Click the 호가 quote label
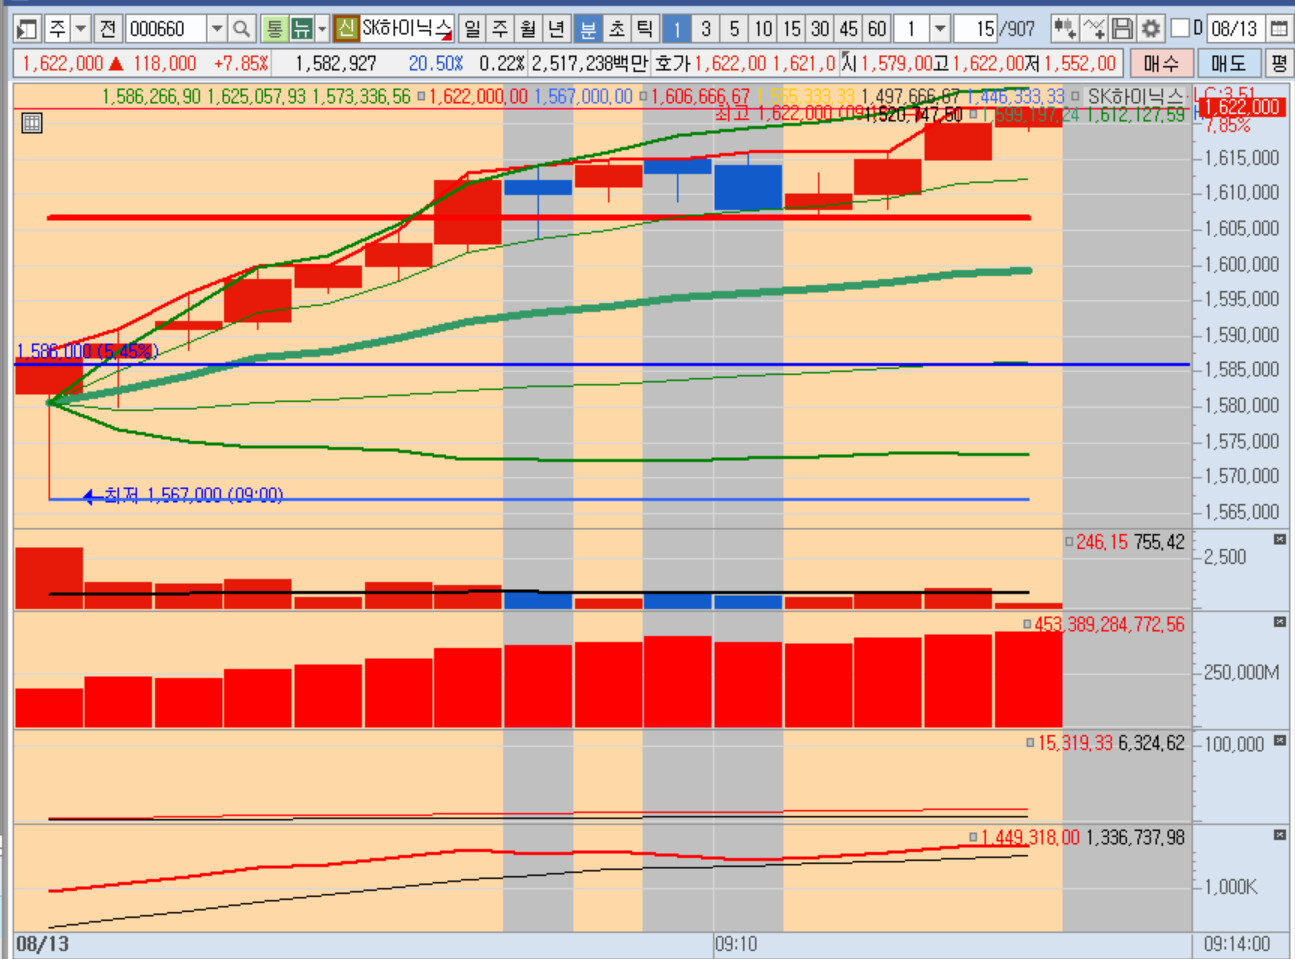 coord(672,64)
